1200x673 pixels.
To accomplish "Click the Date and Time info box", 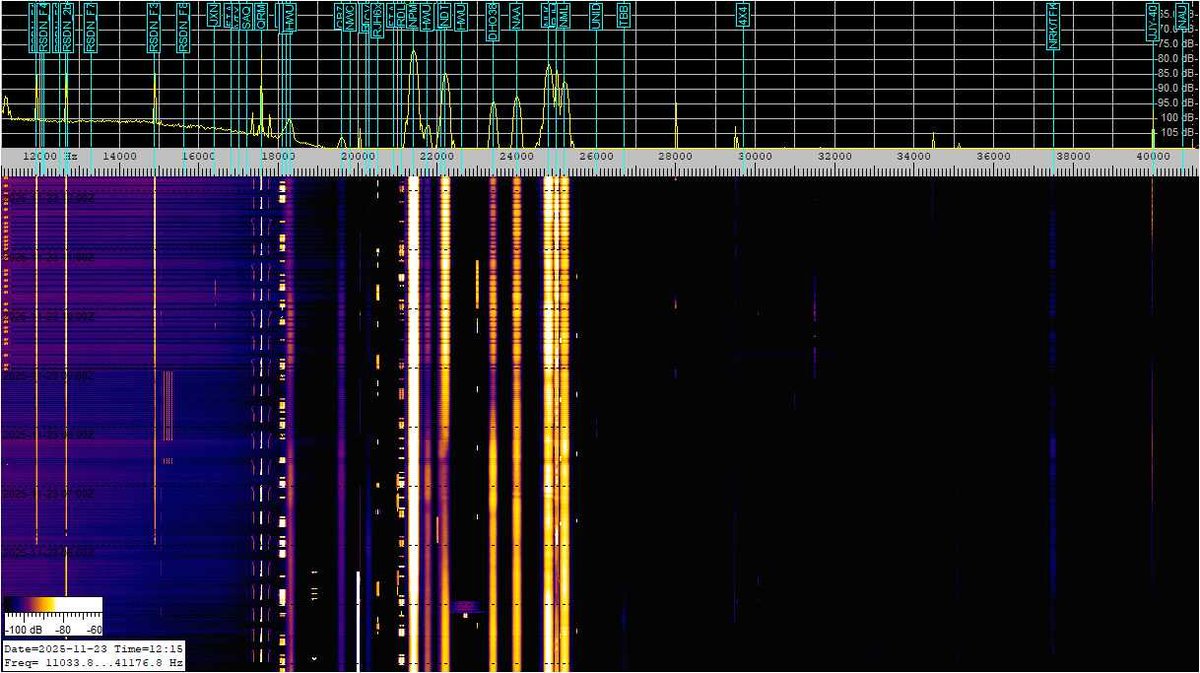I will [93, 647].
